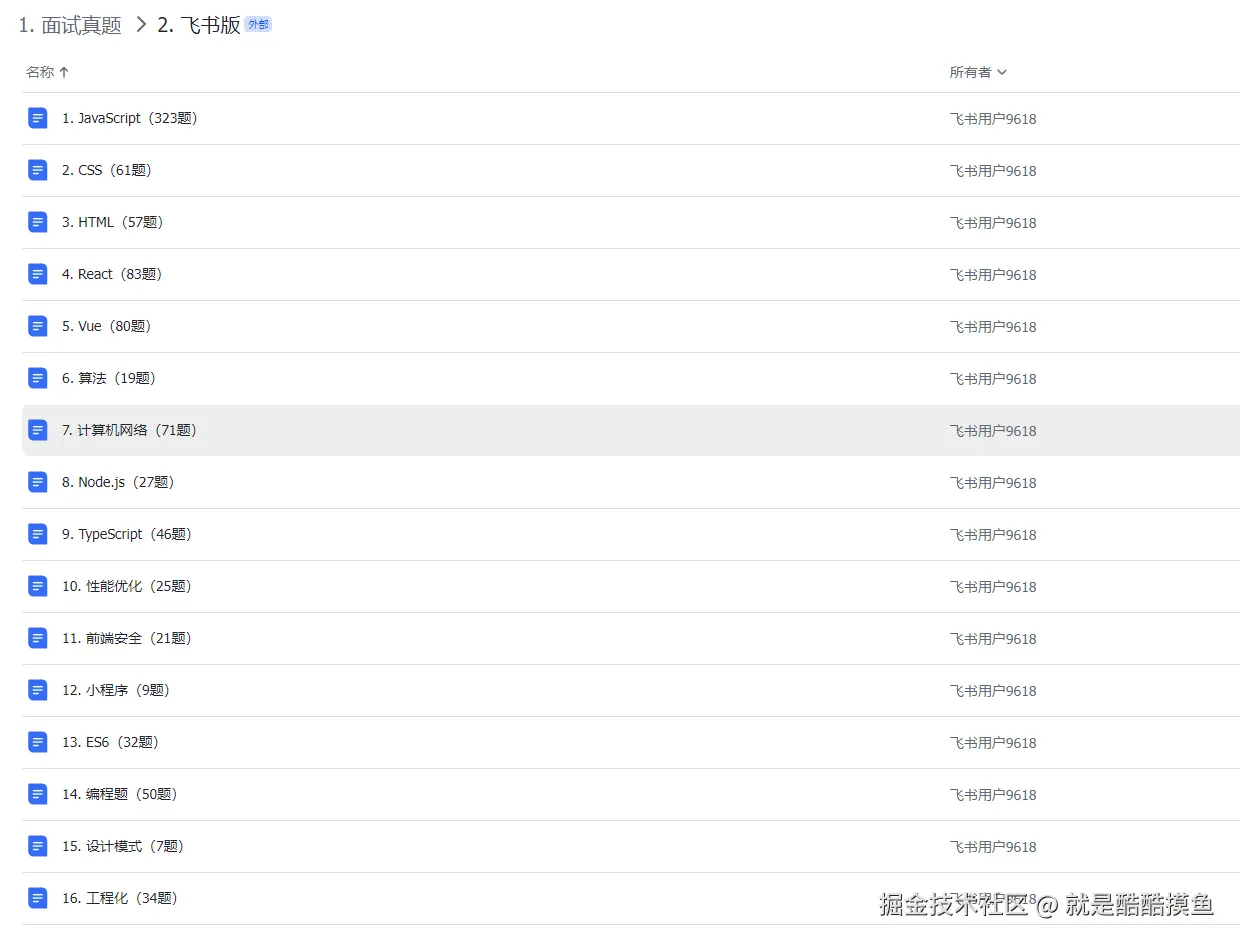Click 飞书用户9618 in the 6. 算法 row
This screenshot has width=1240, height=944.
pos(993,378)
